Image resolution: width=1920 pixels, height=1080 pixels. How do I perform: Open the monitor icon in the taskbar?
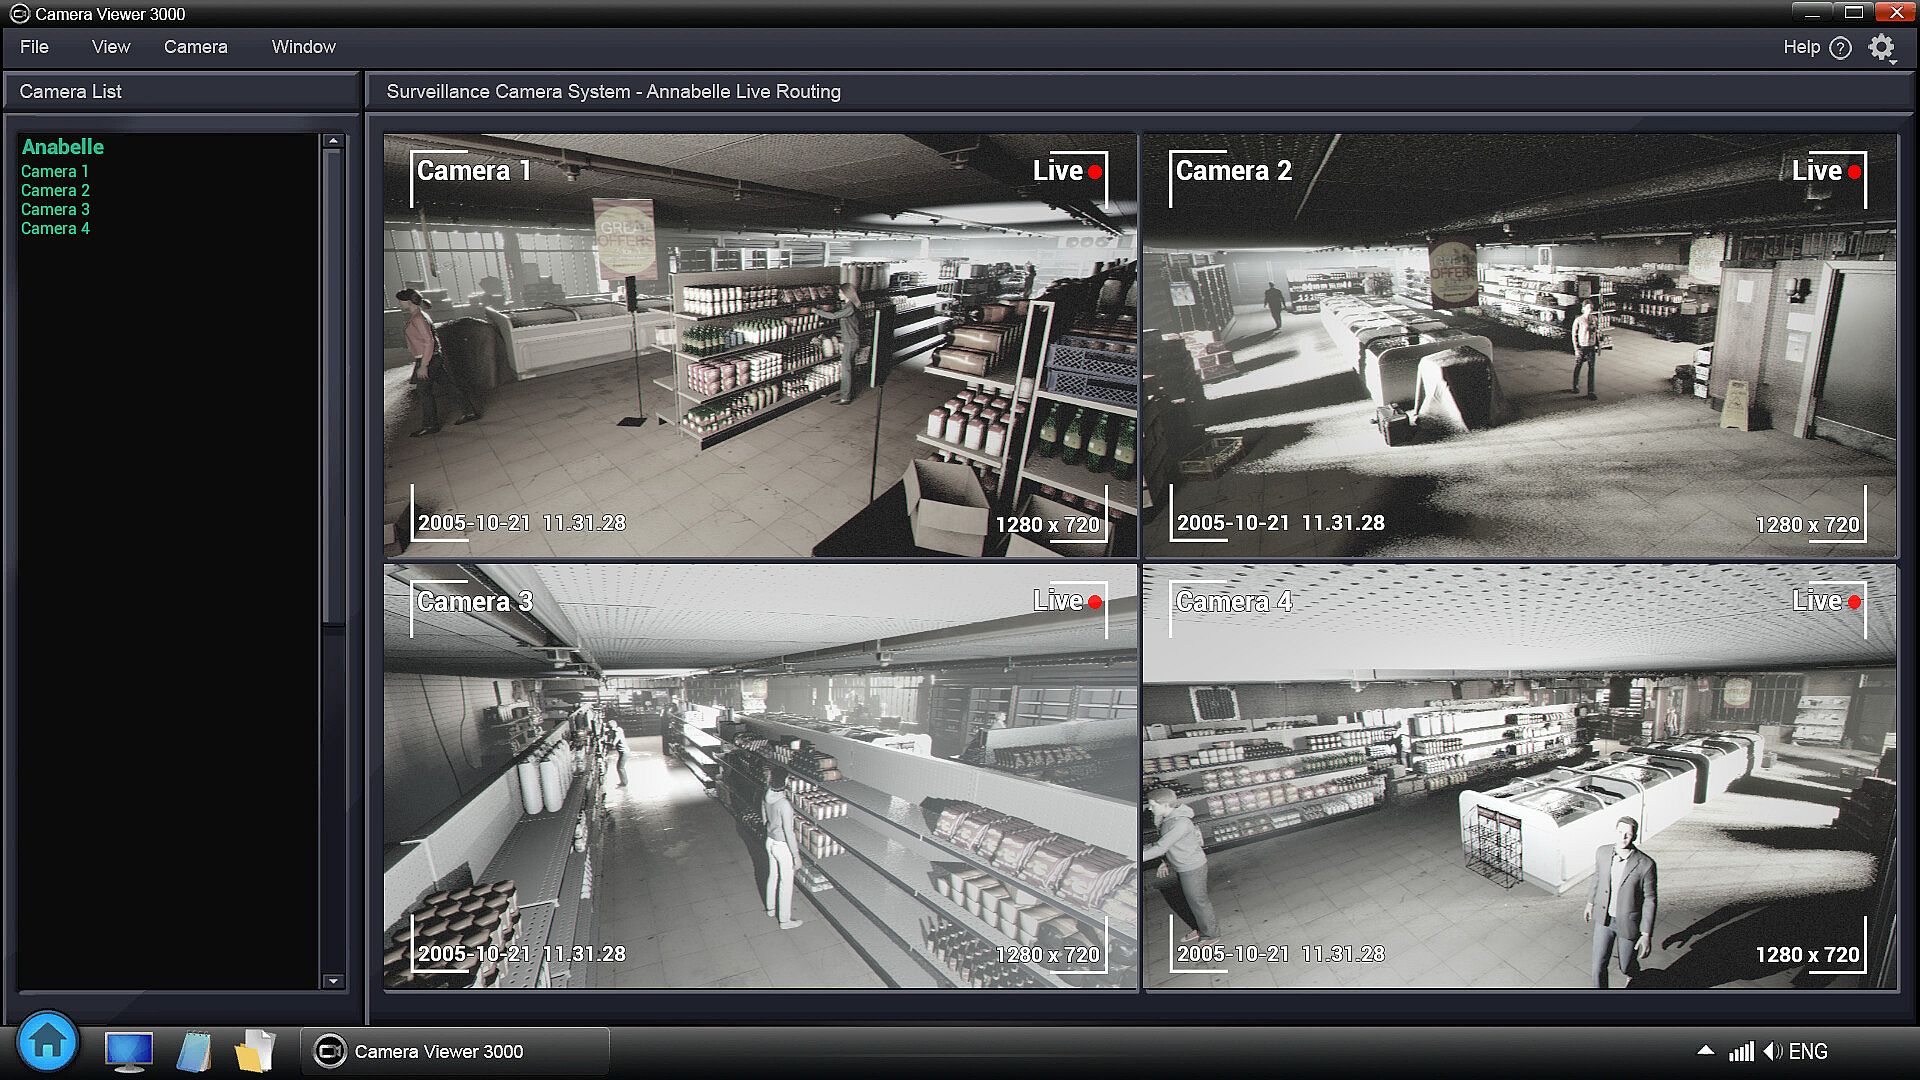129,1051
